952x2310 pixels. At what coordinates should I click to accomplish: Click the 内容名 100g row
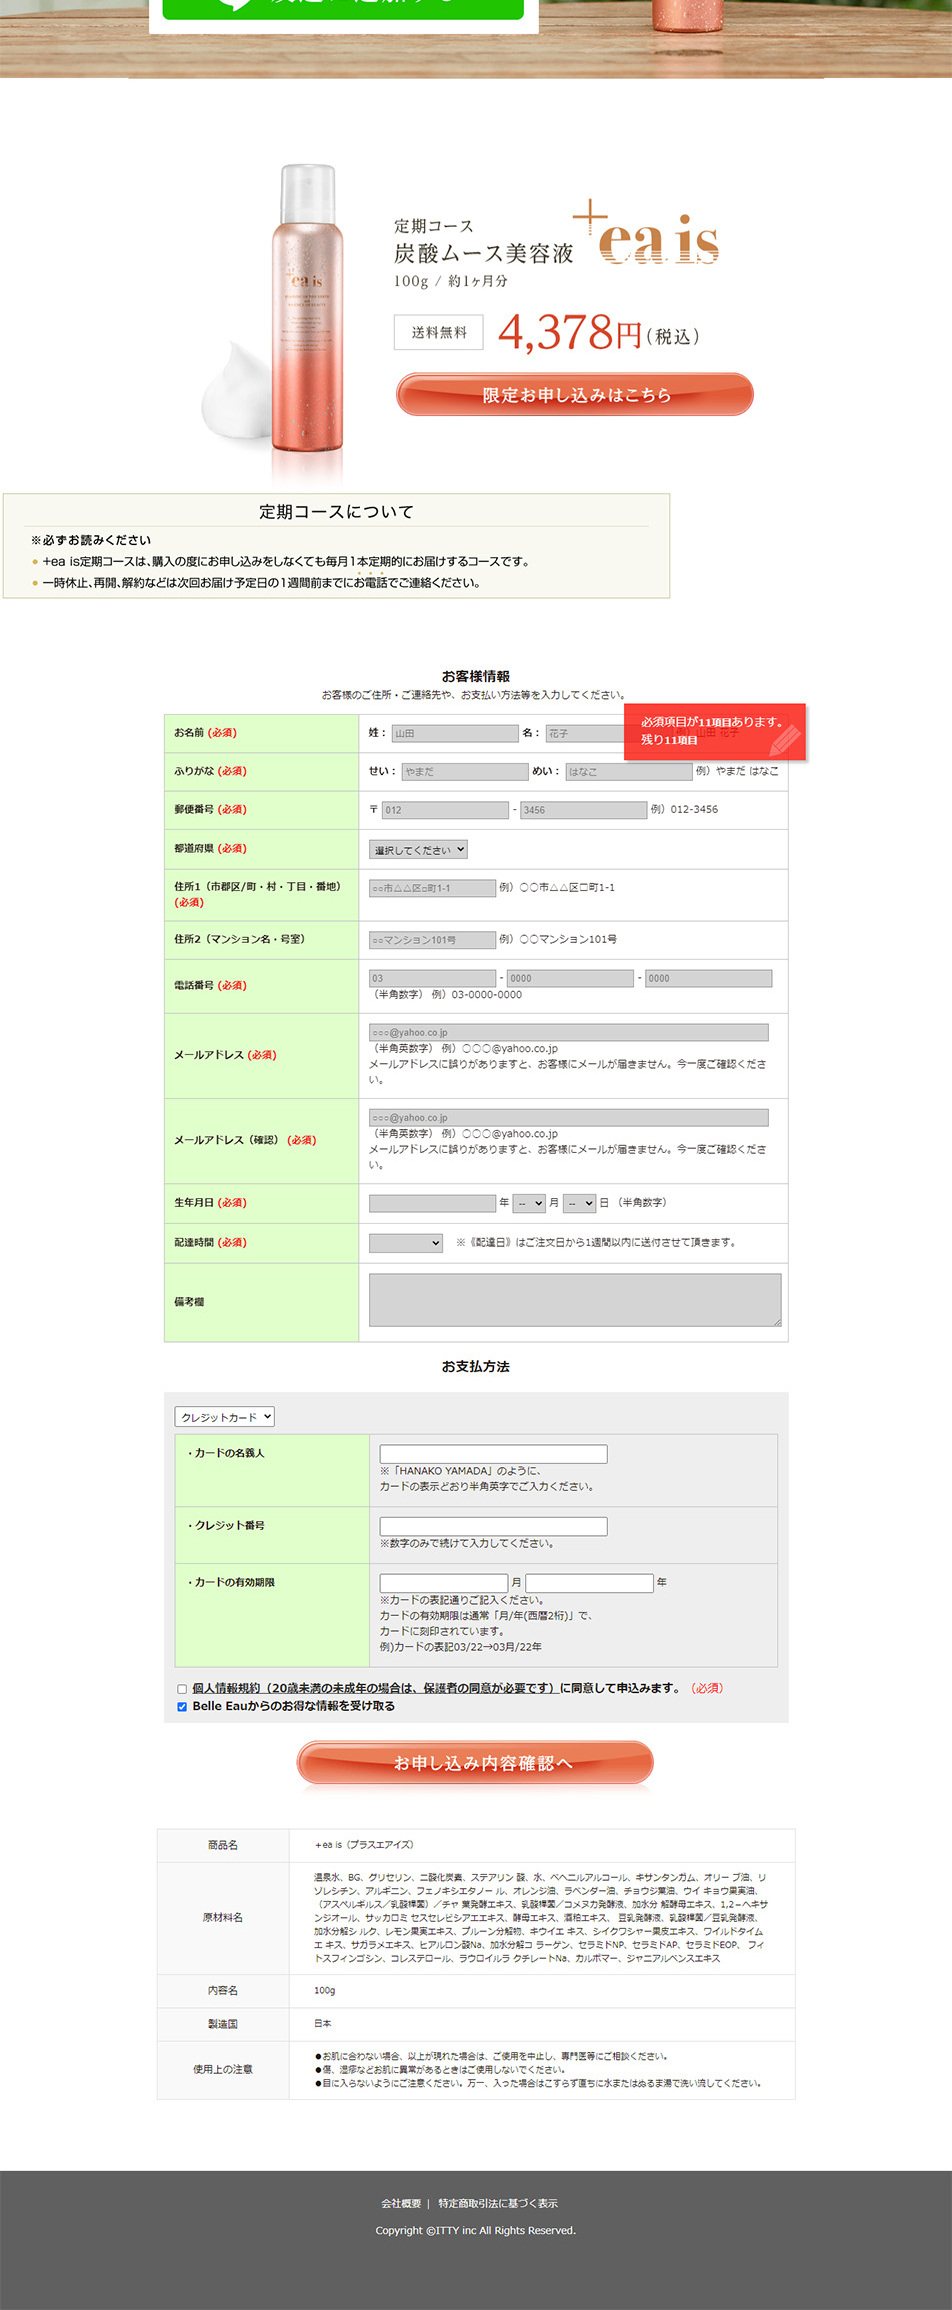click(x=476, y=1990)
